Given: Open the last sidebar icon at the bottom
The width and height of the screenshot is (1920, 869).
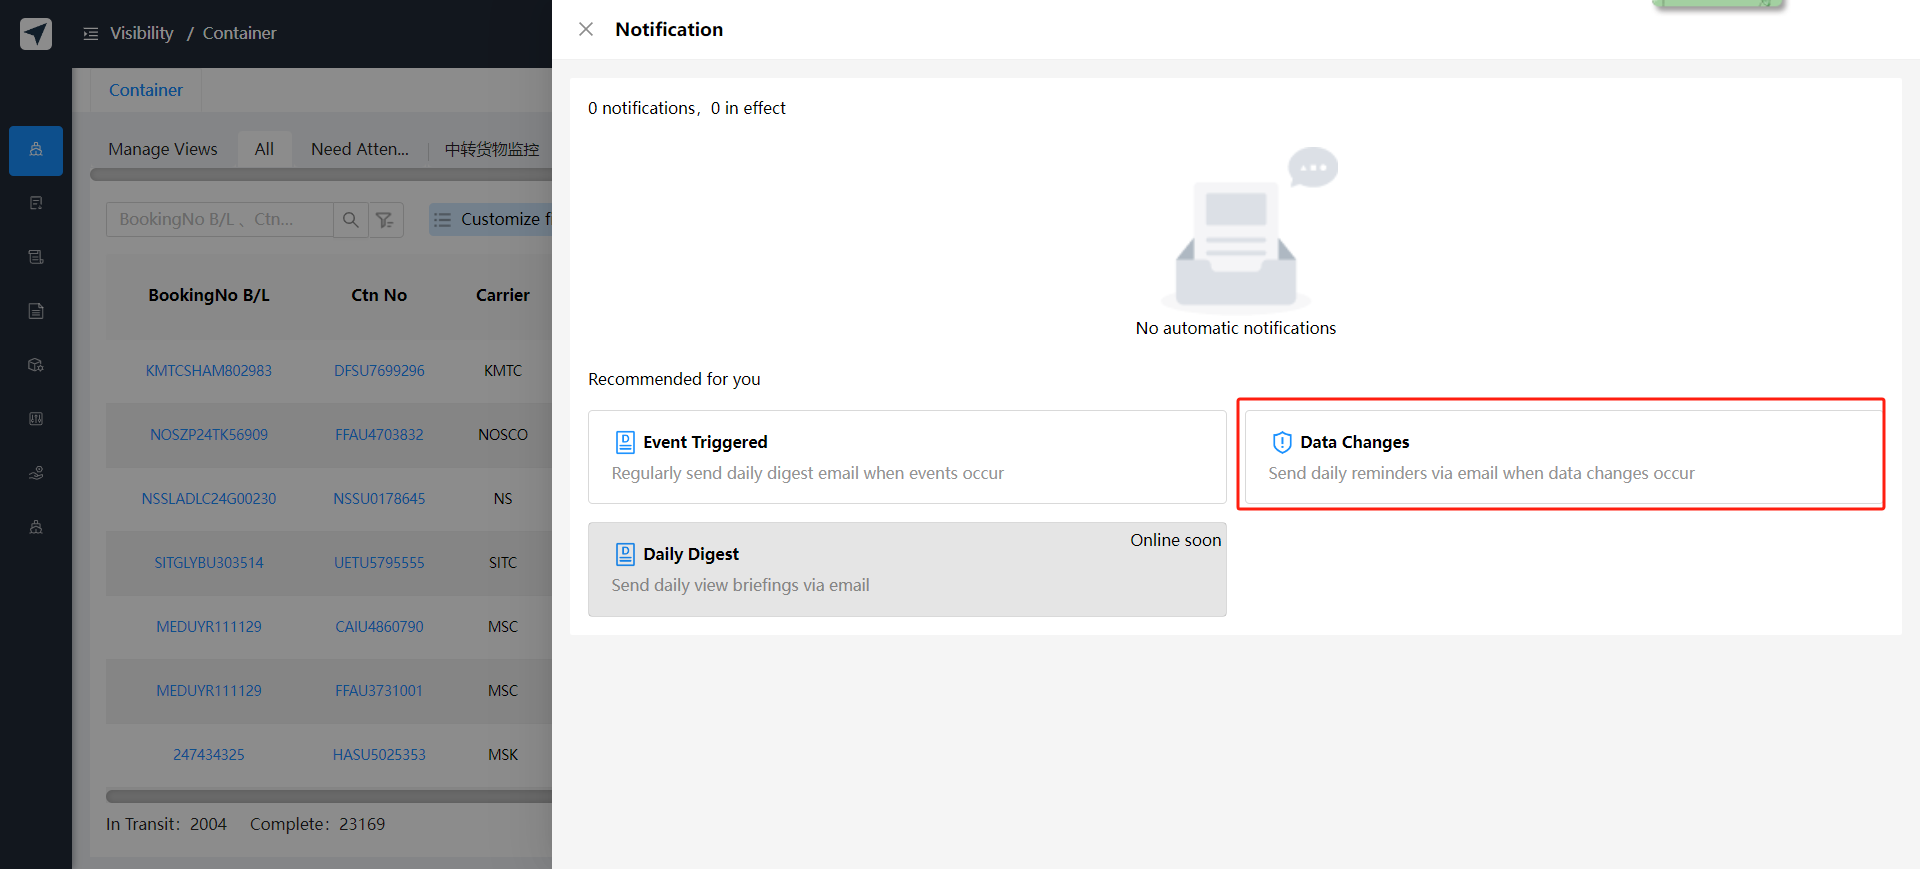Looking at the screenshot, I should tap(36, 527).
